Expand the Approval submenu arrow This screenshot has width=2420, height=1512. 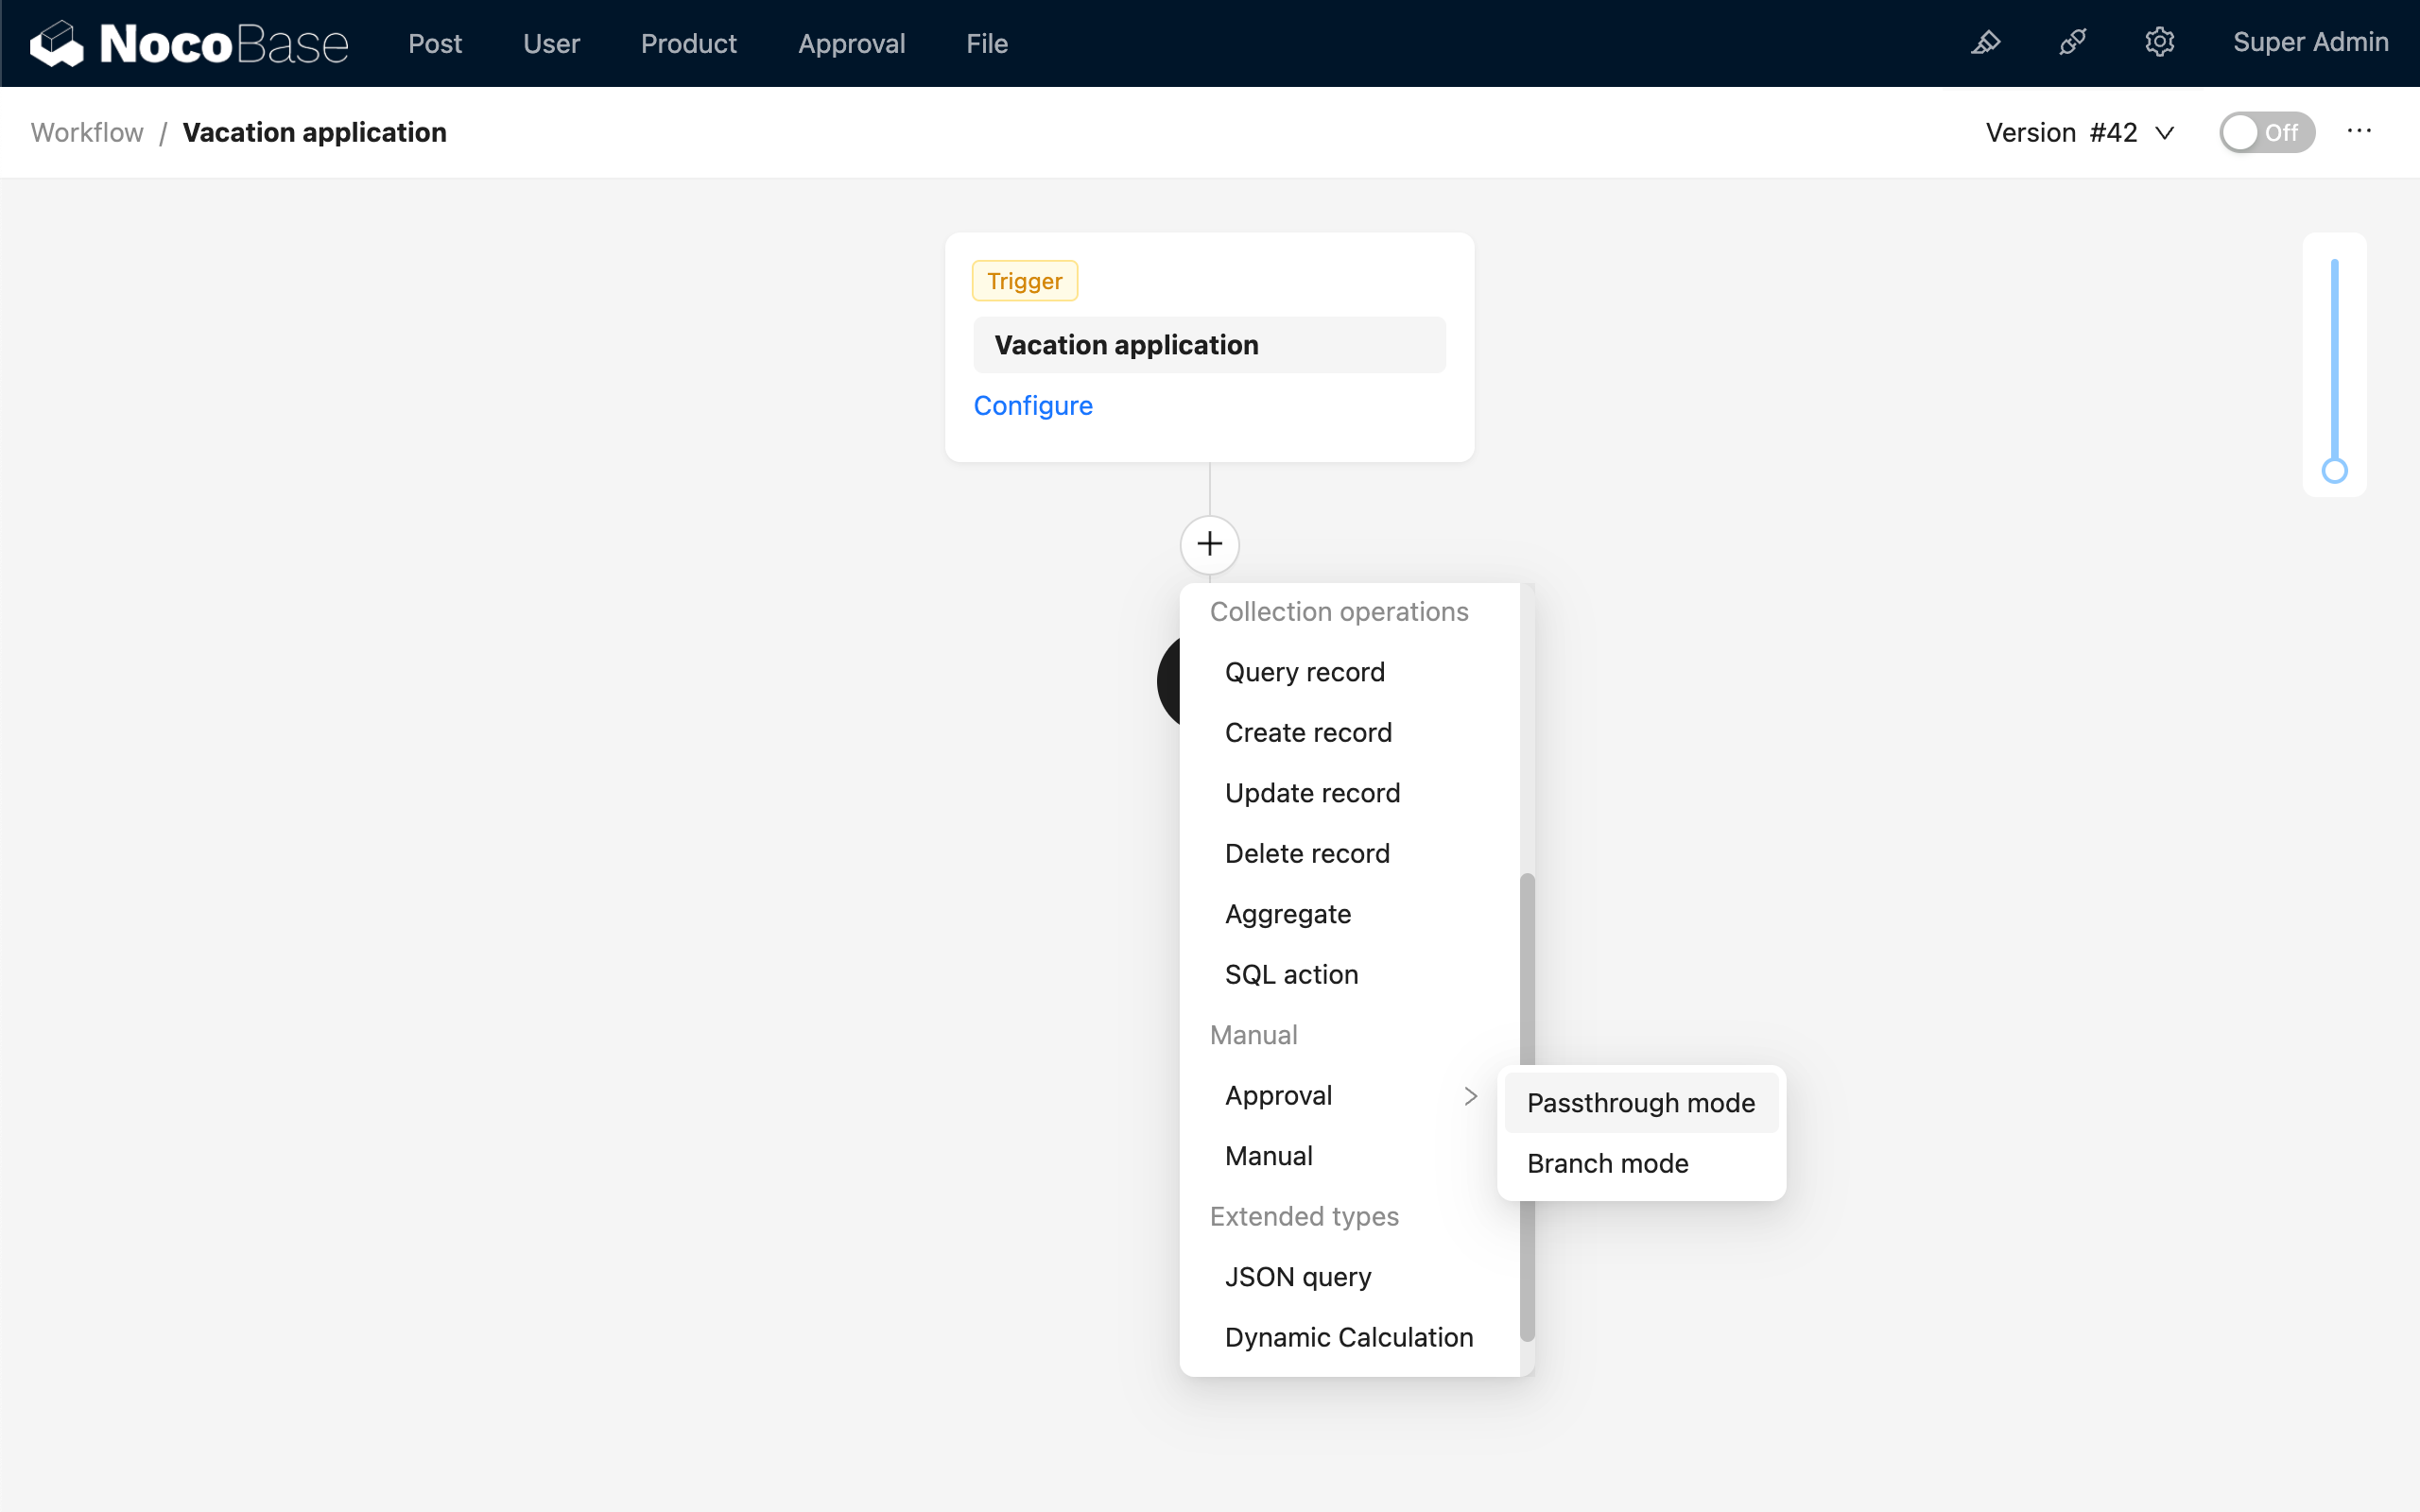(1468, 1095)
